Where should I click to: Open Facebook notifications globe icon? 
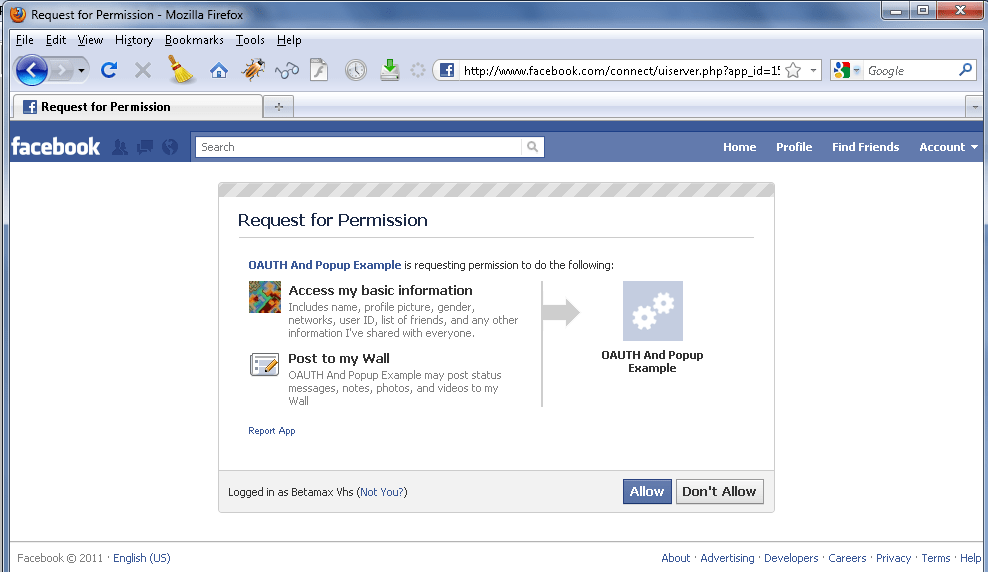click(x=170, y=147)
